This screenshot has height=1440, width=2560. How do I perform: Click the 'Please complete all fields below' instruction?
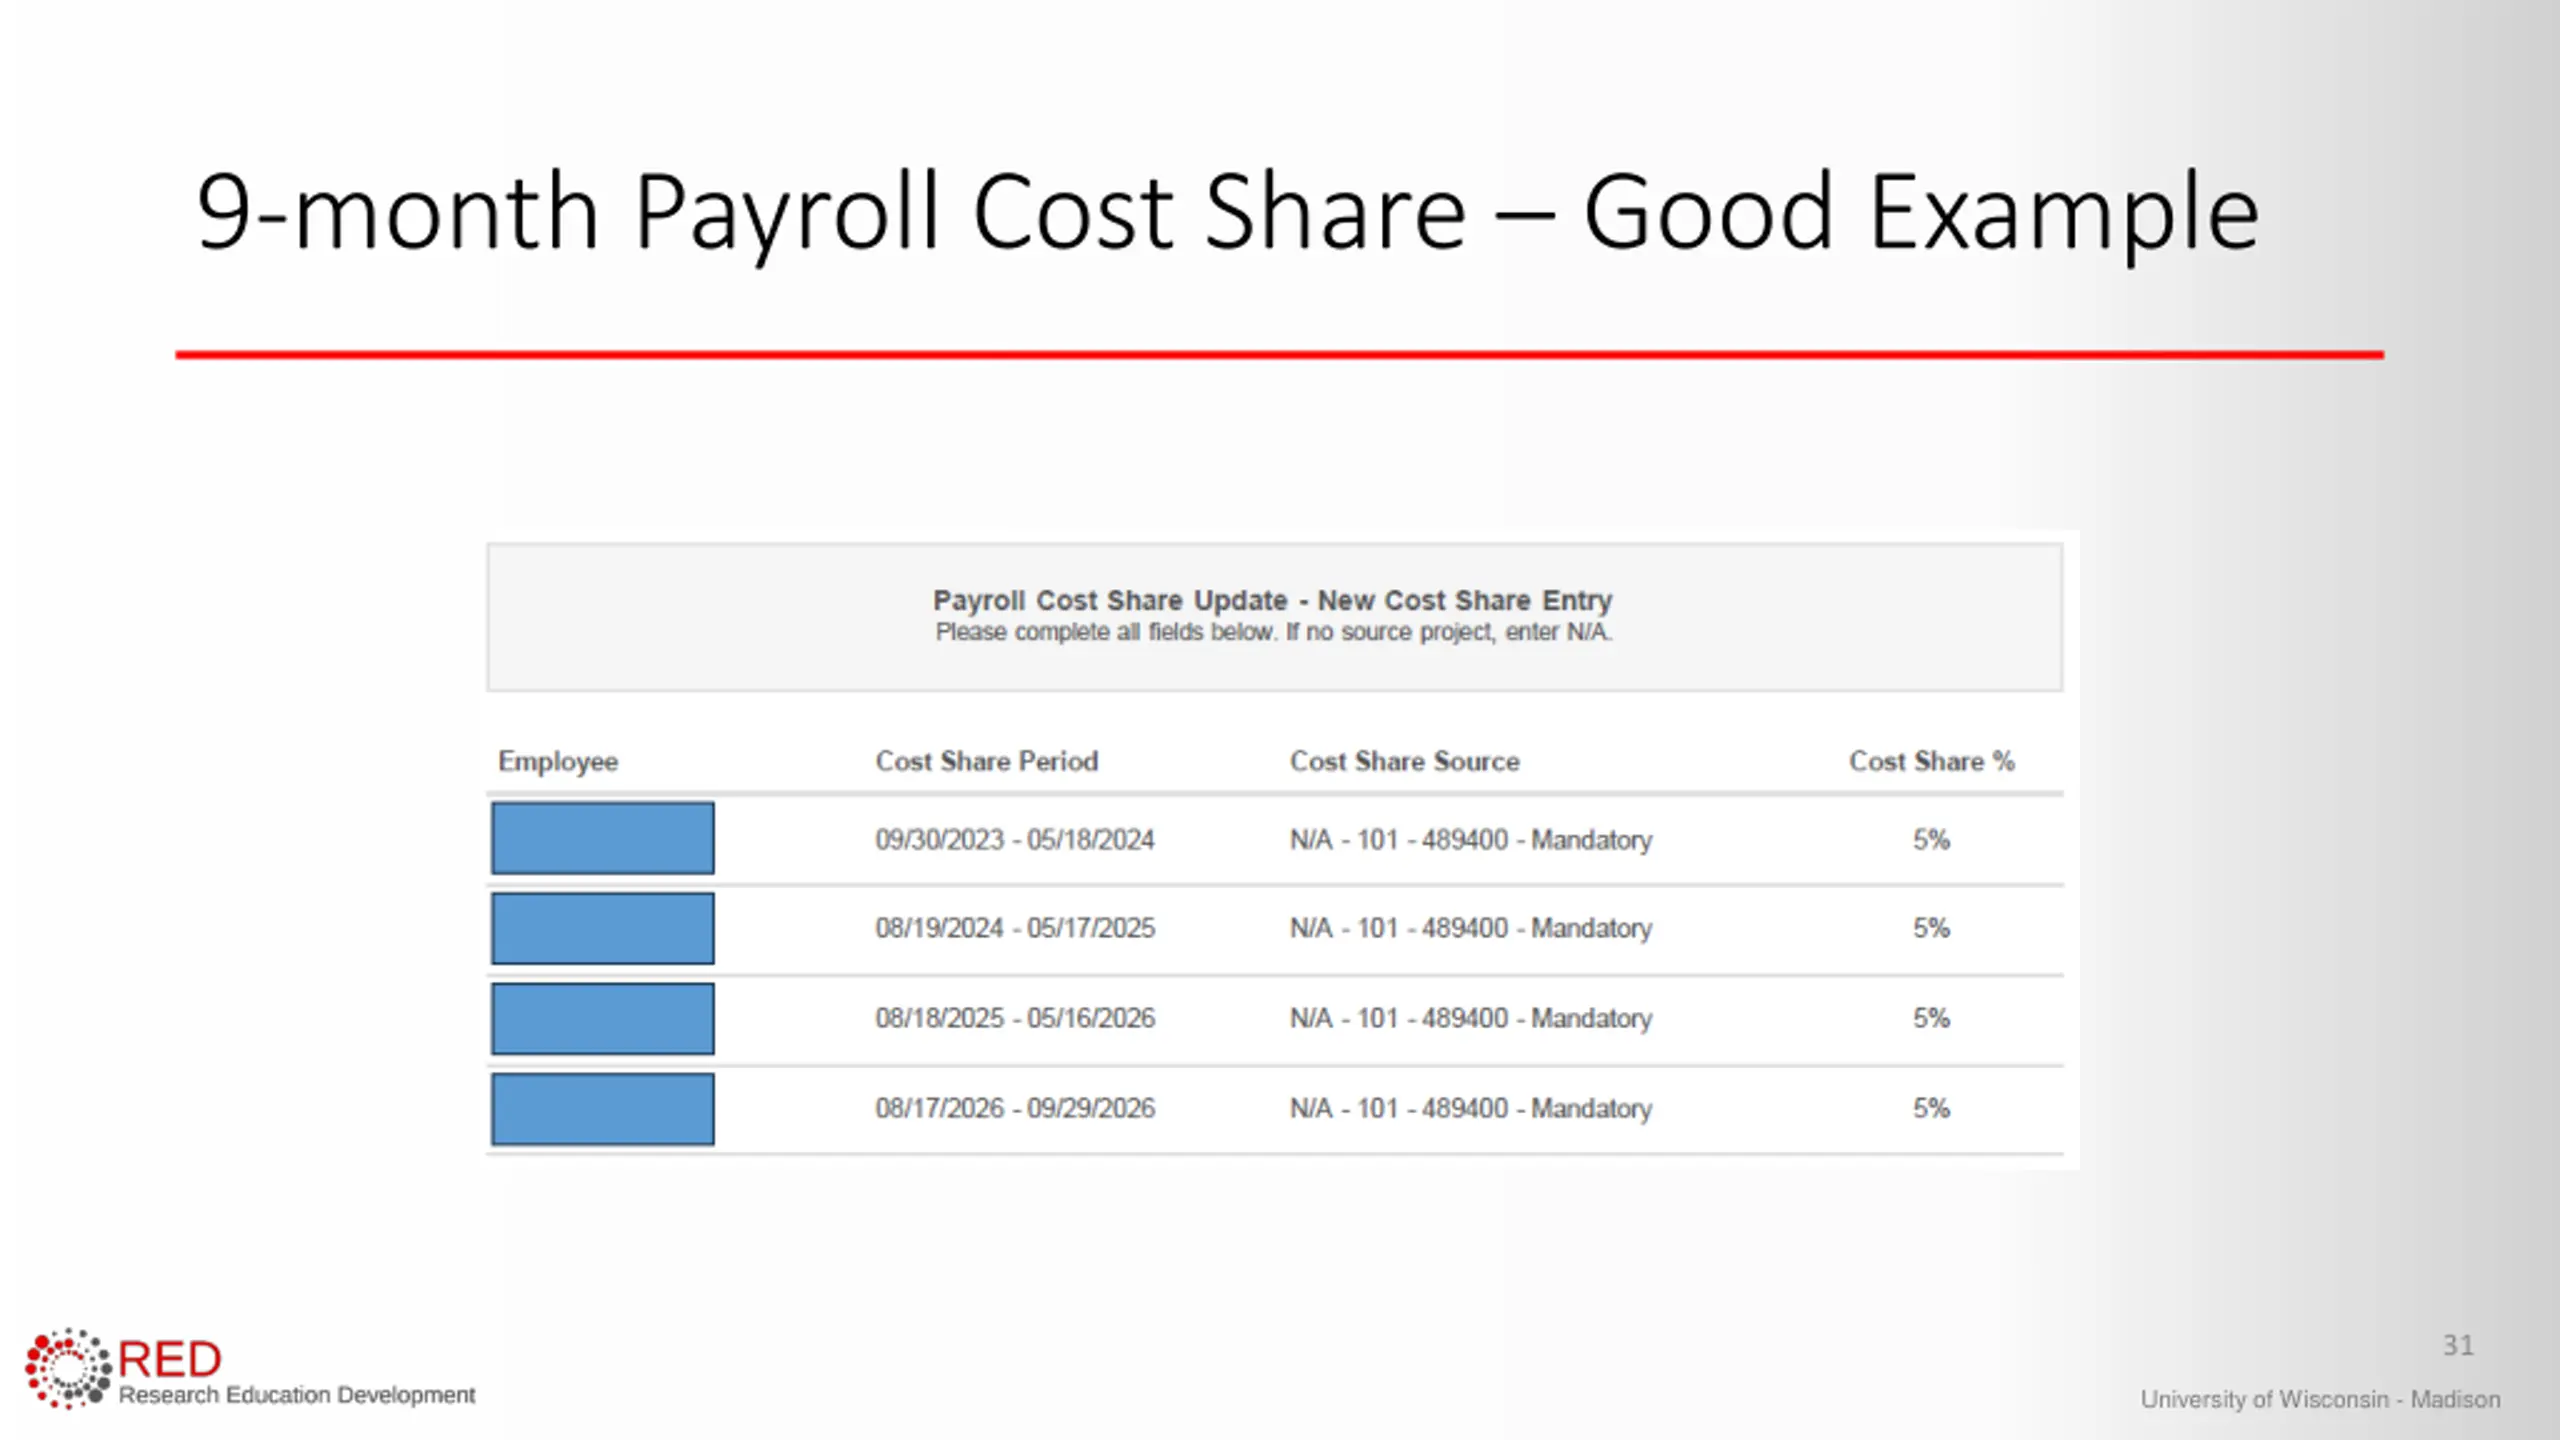1273,632
